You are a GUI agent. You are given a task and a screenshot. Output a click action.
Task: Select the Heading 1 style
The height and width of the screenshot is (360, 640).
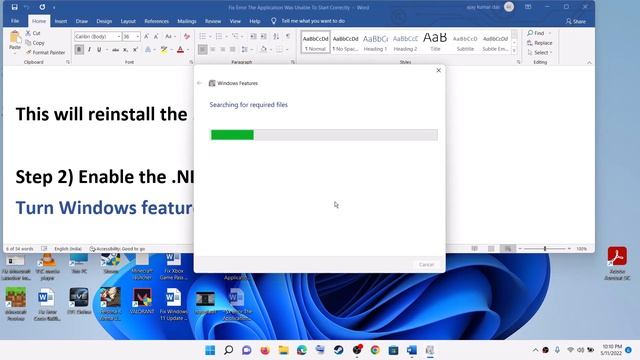click(375, 42)
